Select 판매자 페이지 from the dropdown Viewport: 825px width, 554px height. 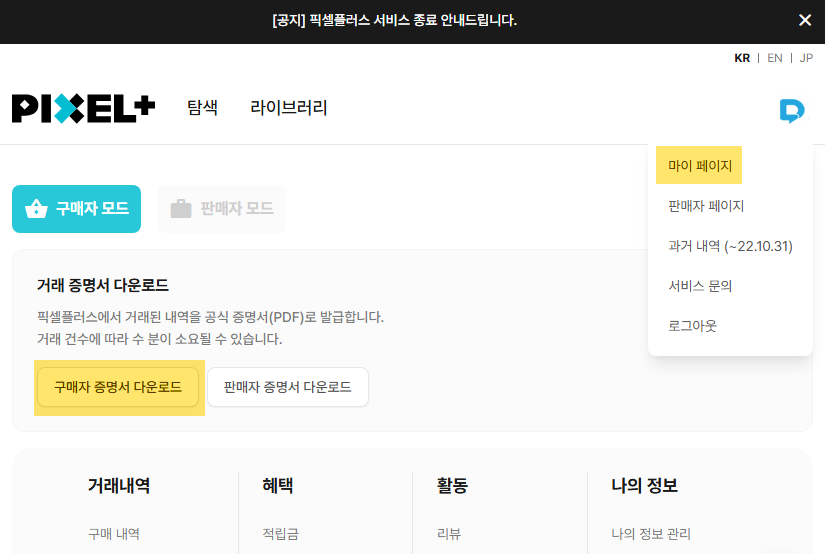[x=706, y=206]
